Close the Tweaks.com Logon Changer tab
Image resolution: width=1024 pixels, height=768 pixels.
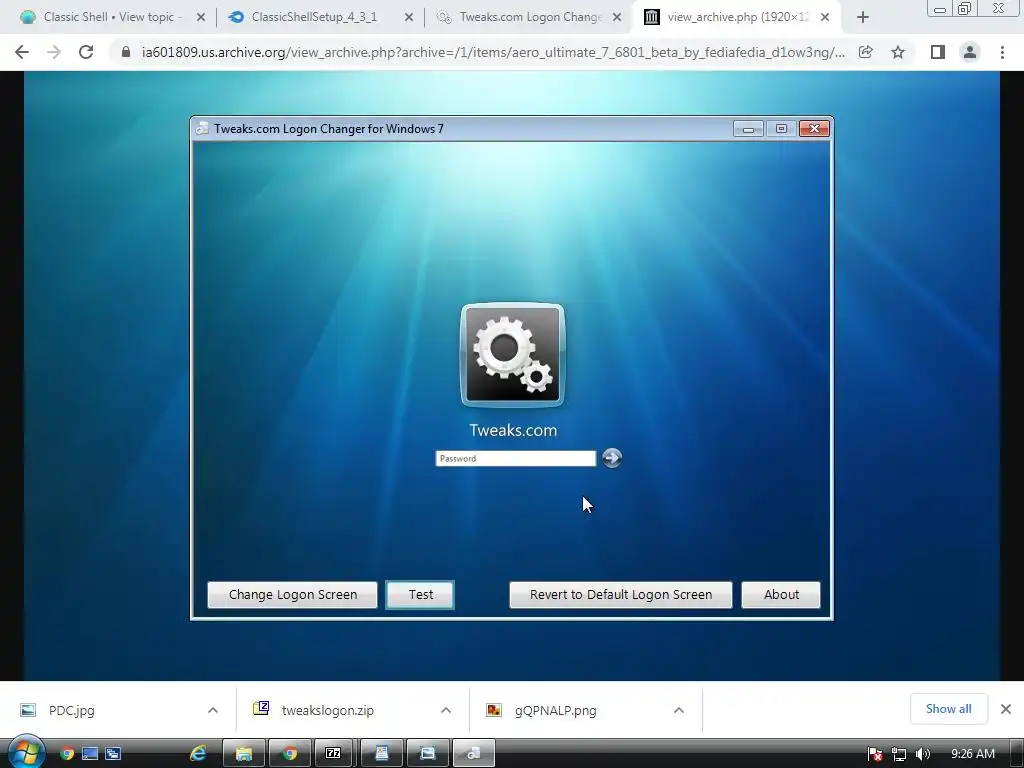tap(616, 18)
